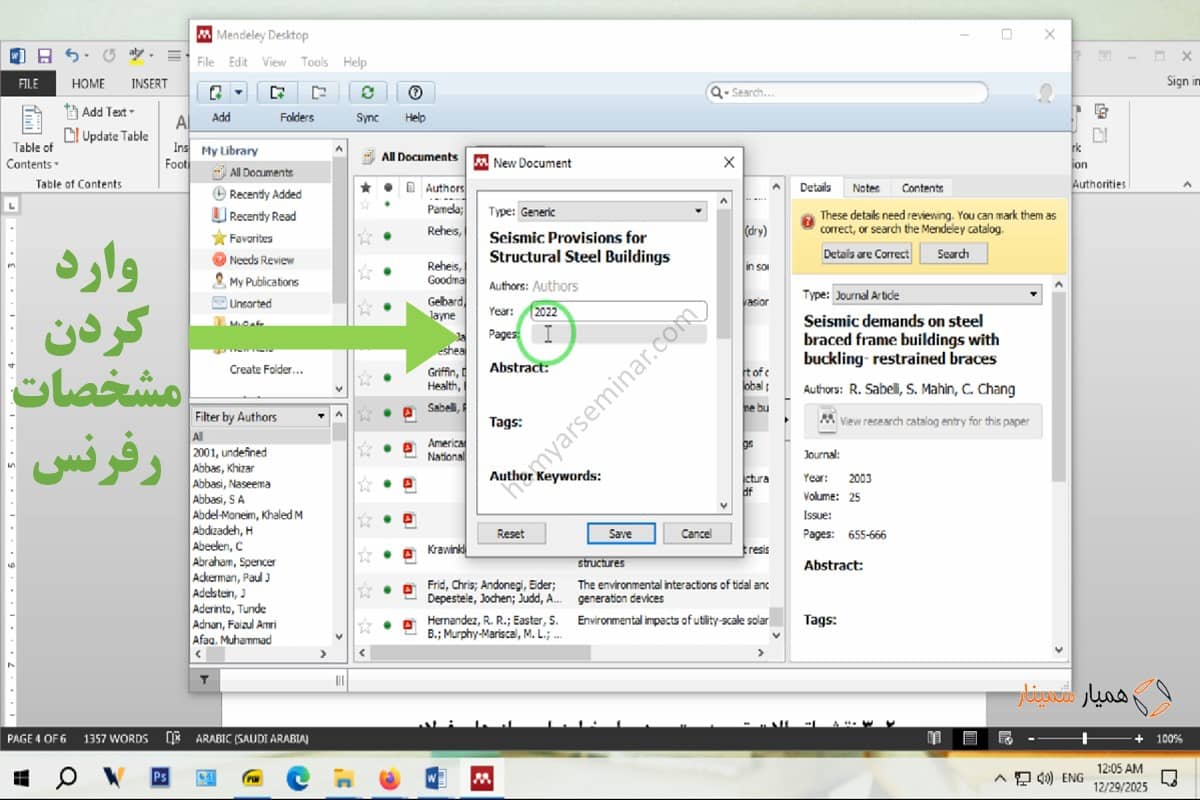Sort the document list by the Authors column header
This screenshot has height=800, width=1200.
[444, 187]
